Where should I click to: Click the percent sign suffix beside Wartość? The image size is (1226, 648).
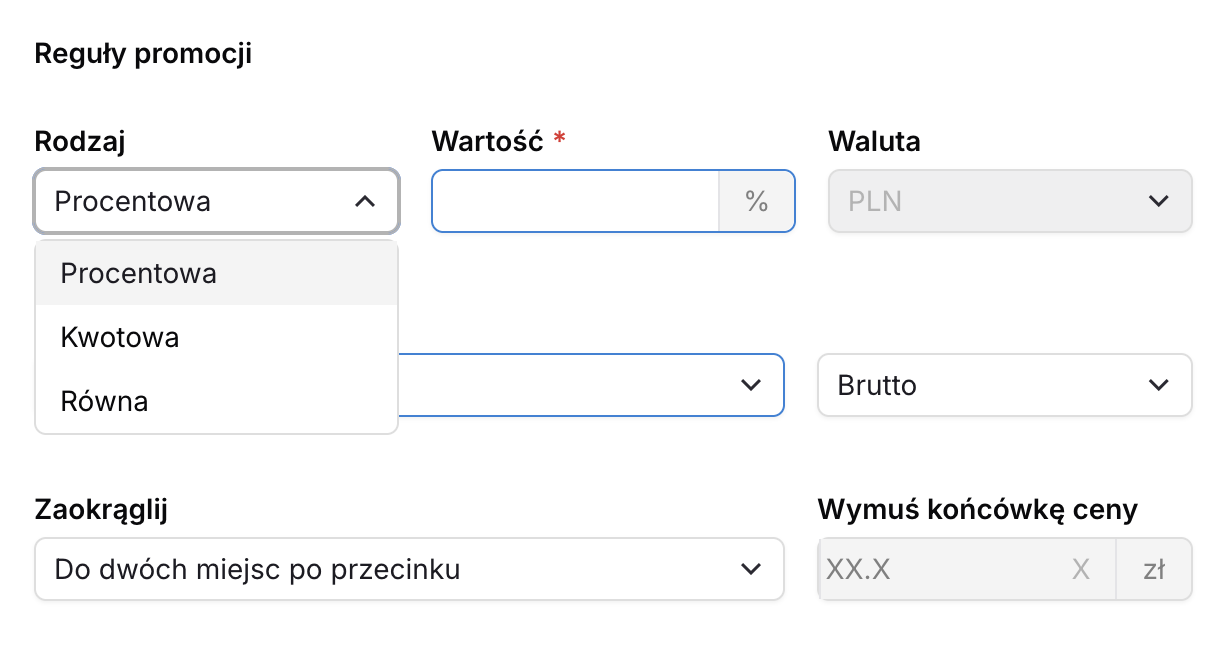coord(756,202)
